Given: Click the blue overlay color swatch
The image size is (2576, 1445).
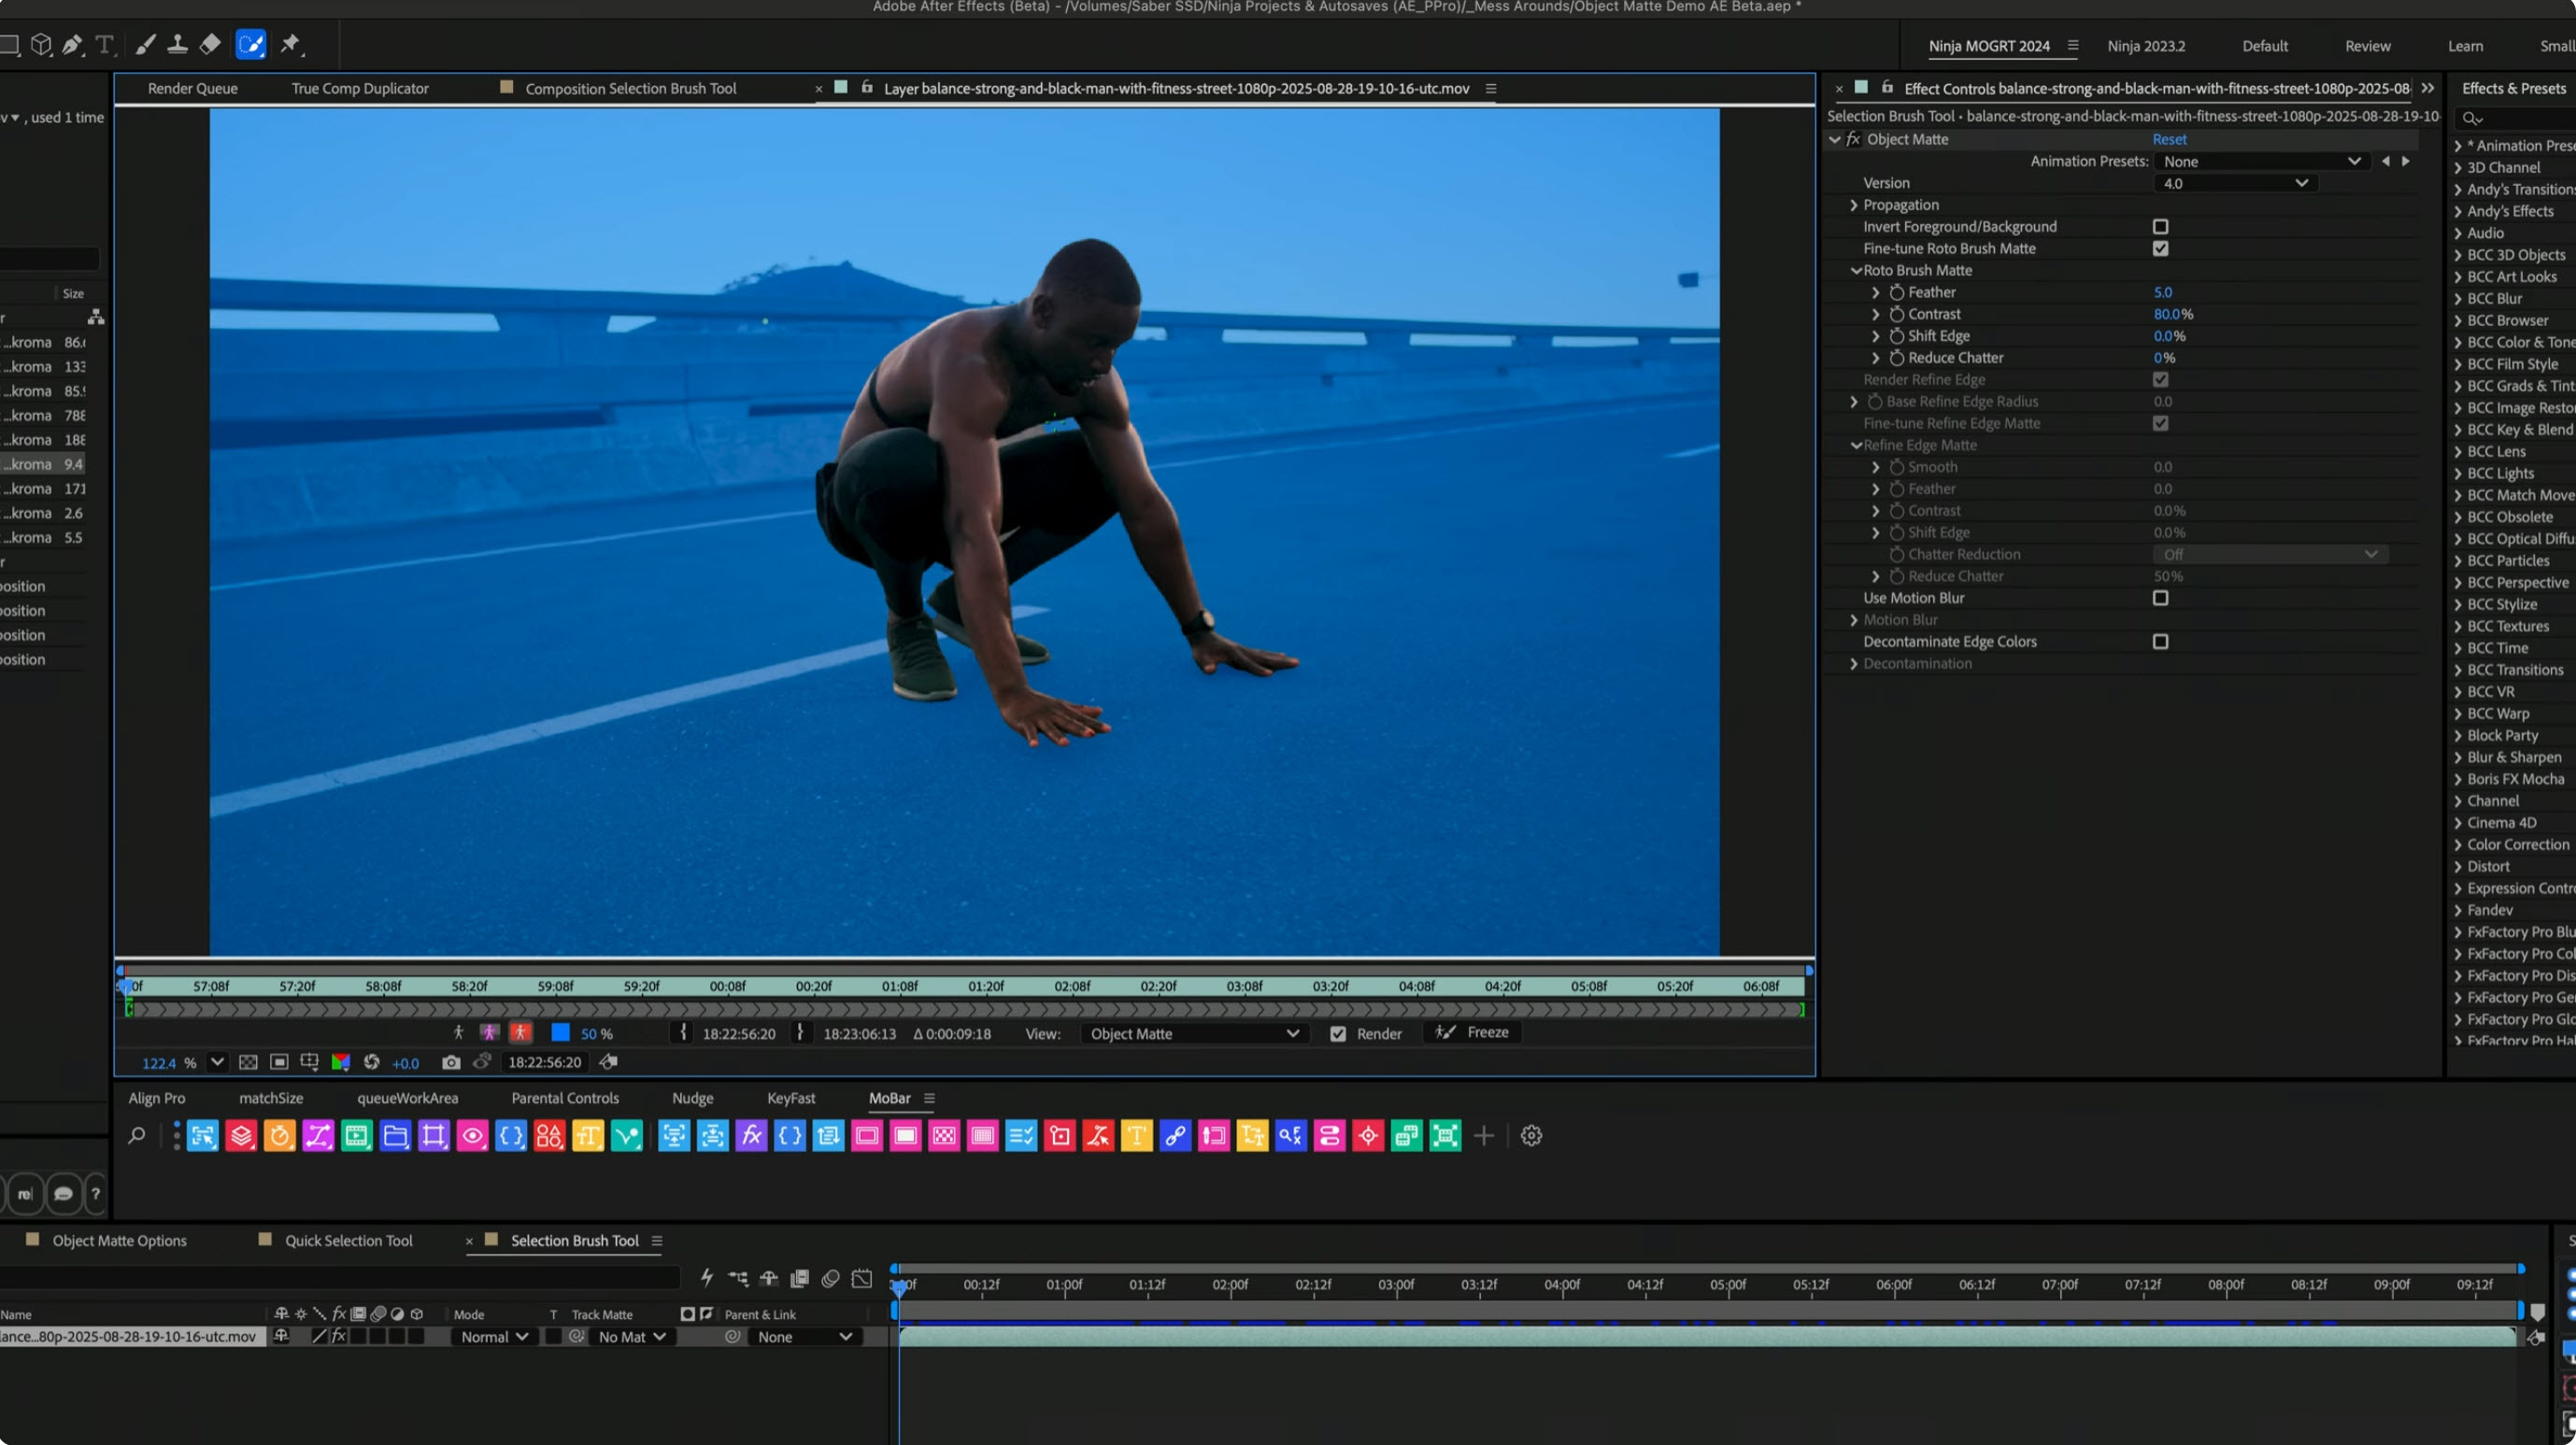Looking at the screenshot, I should [x=561, y=1033].
